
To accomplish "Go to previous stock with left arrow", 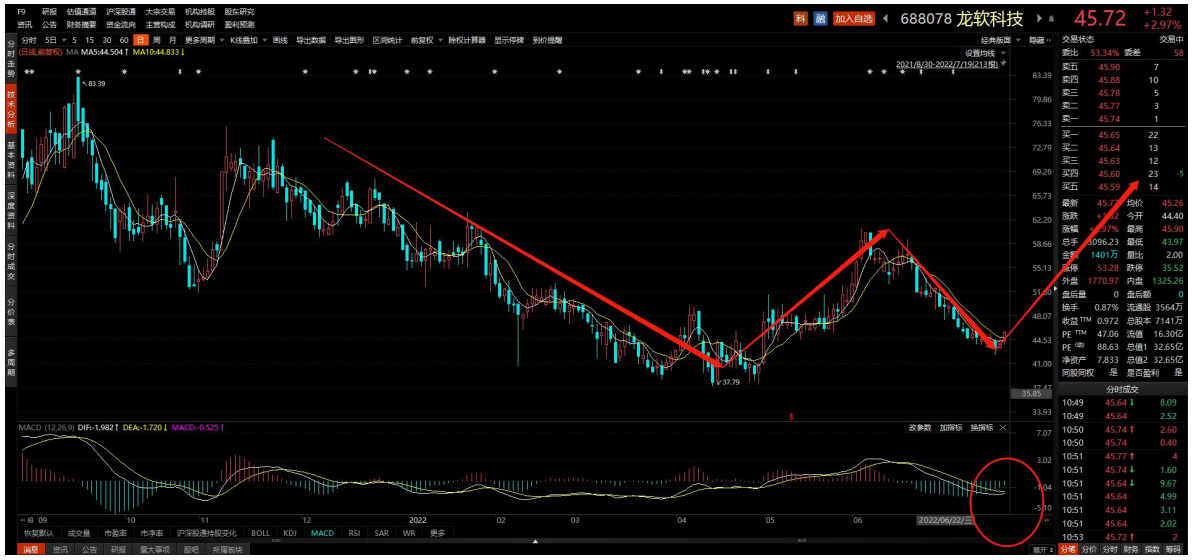I will pos(886,18).
